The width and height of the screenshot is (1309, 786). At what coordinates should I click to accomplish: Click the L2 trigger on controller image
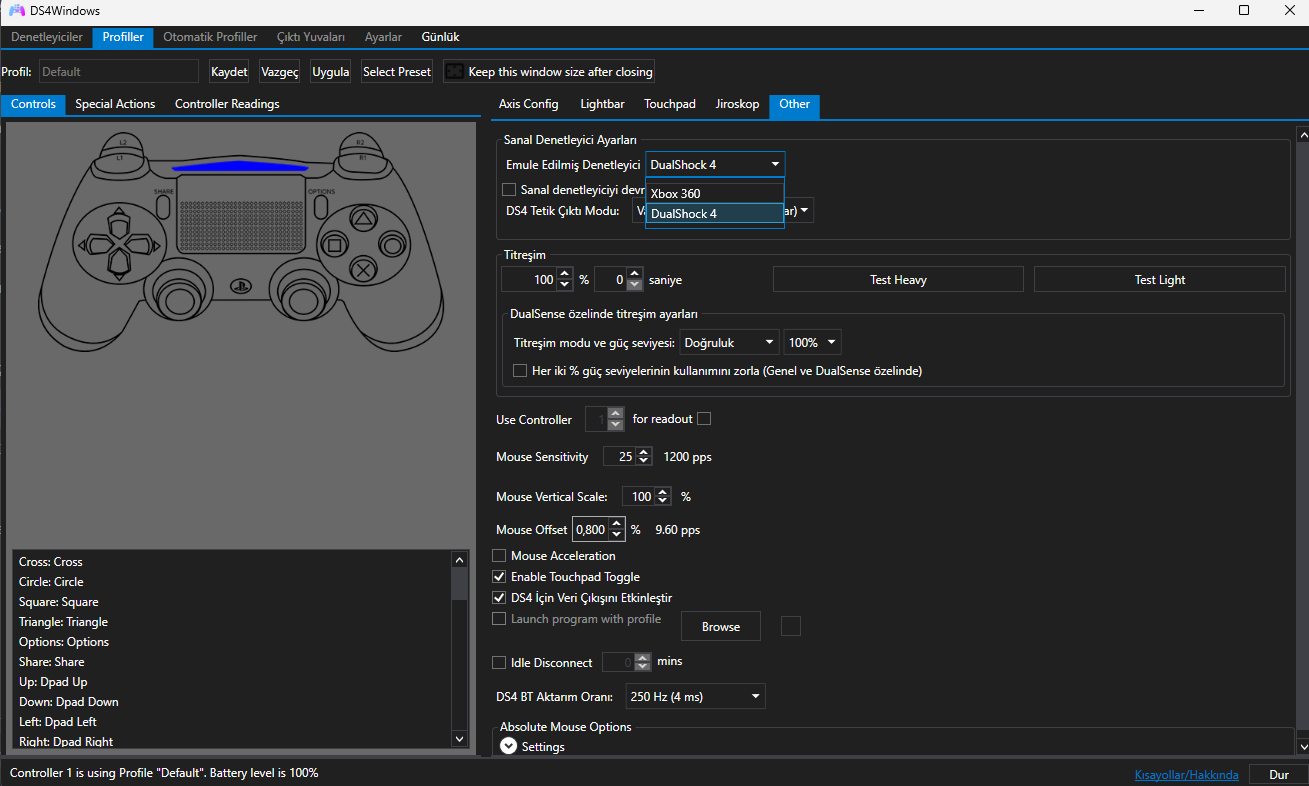(x=121, y=141)
